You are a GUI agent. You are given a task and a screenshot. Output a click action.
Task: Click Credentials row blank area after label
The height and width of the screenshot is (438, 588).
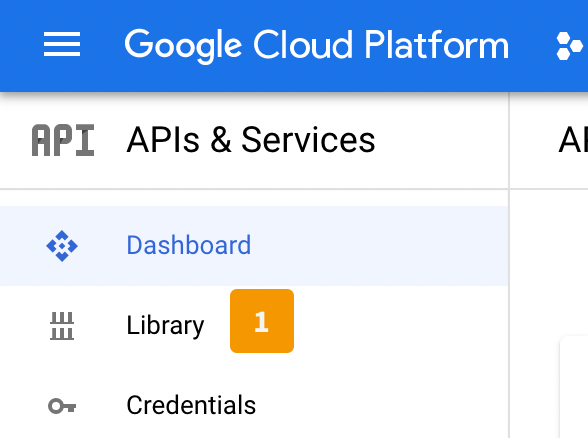pos(382,405)
